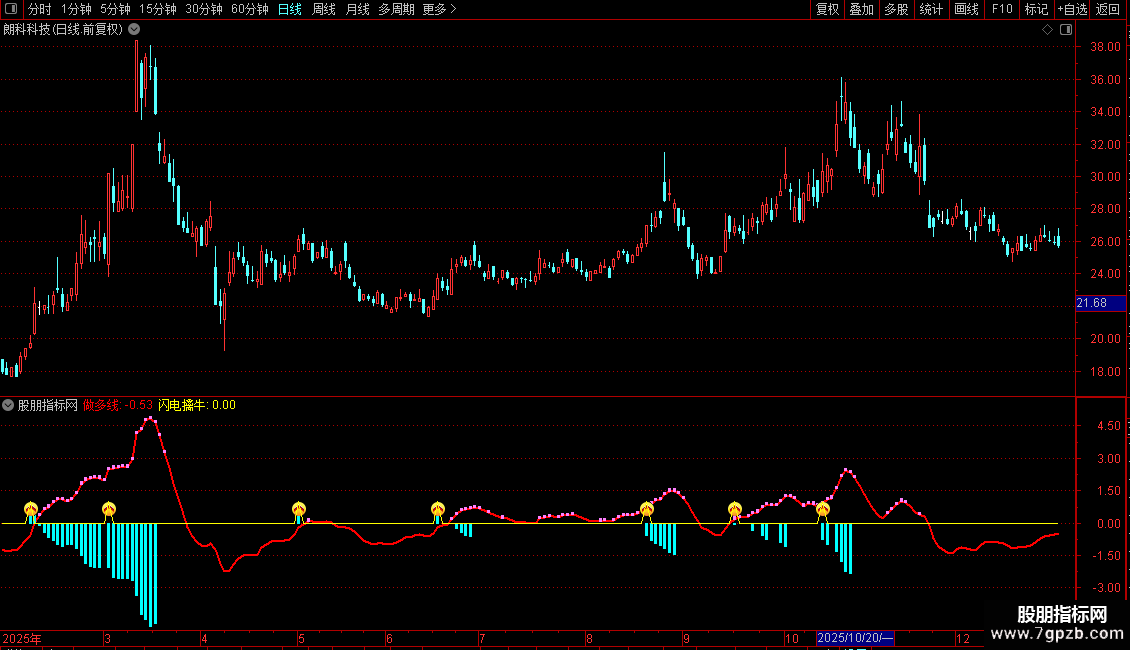The height and width of the screenshot is (650, 1130).
Task: Toggle the left side panel icon
Action: click(11, 9)
